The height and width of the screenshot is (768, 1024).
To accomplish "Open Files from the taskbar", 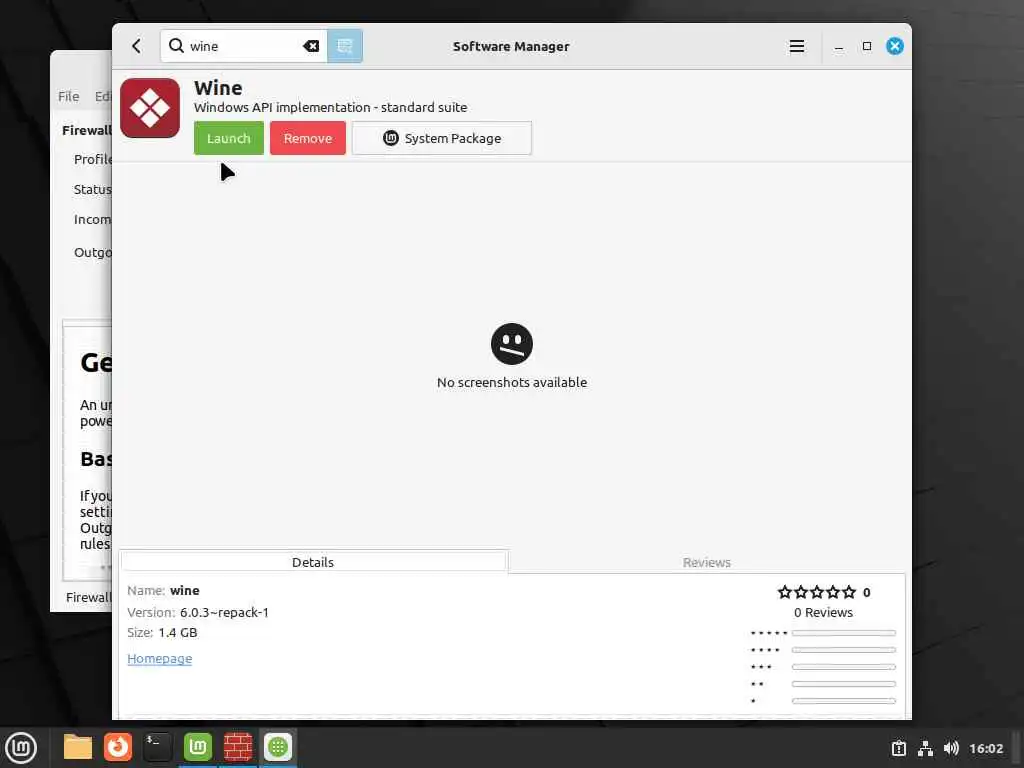I will pyautogui.click(x=78, y=747).
